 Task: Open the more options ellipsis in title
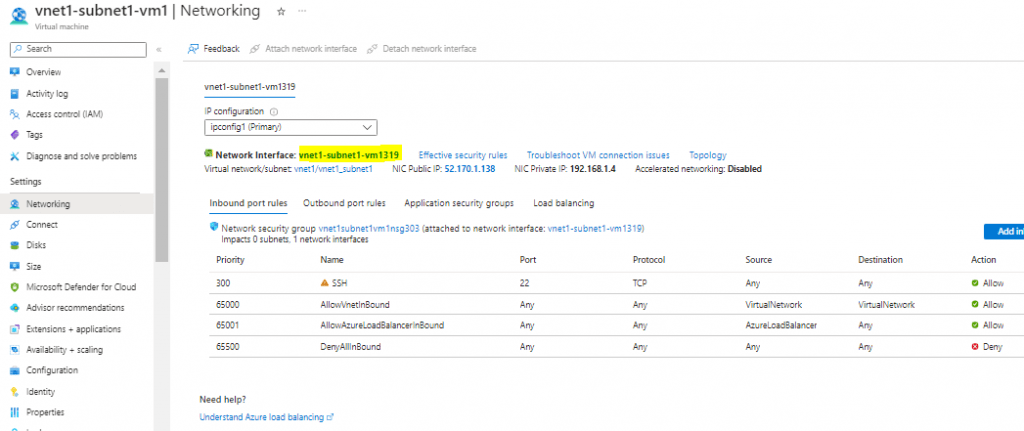click(x=303, y=11)
